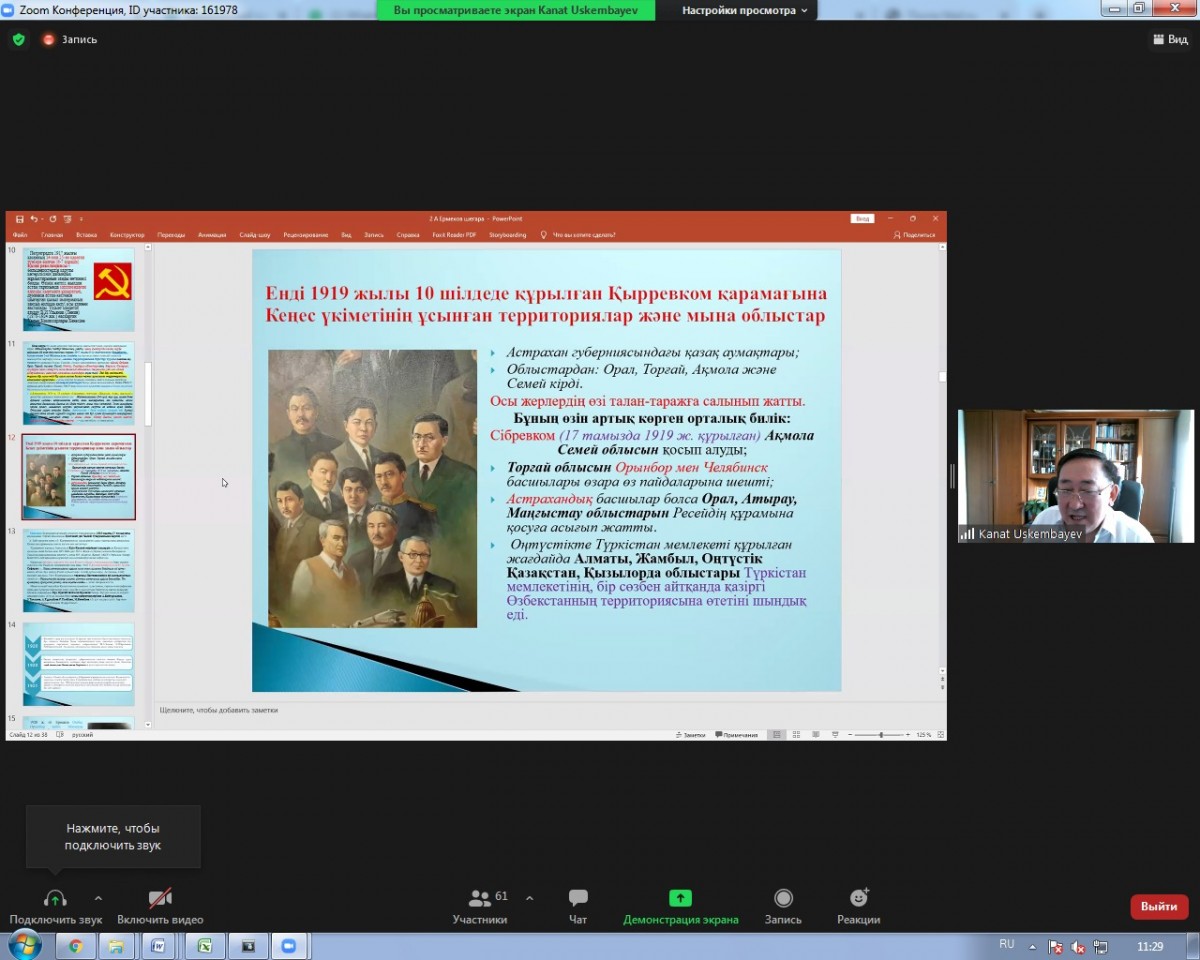Click the Record icon in toolbar

(783, 898)
